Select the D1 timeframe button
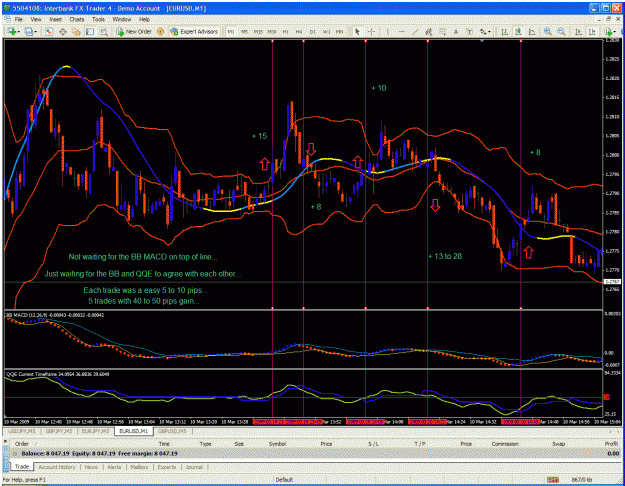625x486 pixels. click(x=312, y=31)
